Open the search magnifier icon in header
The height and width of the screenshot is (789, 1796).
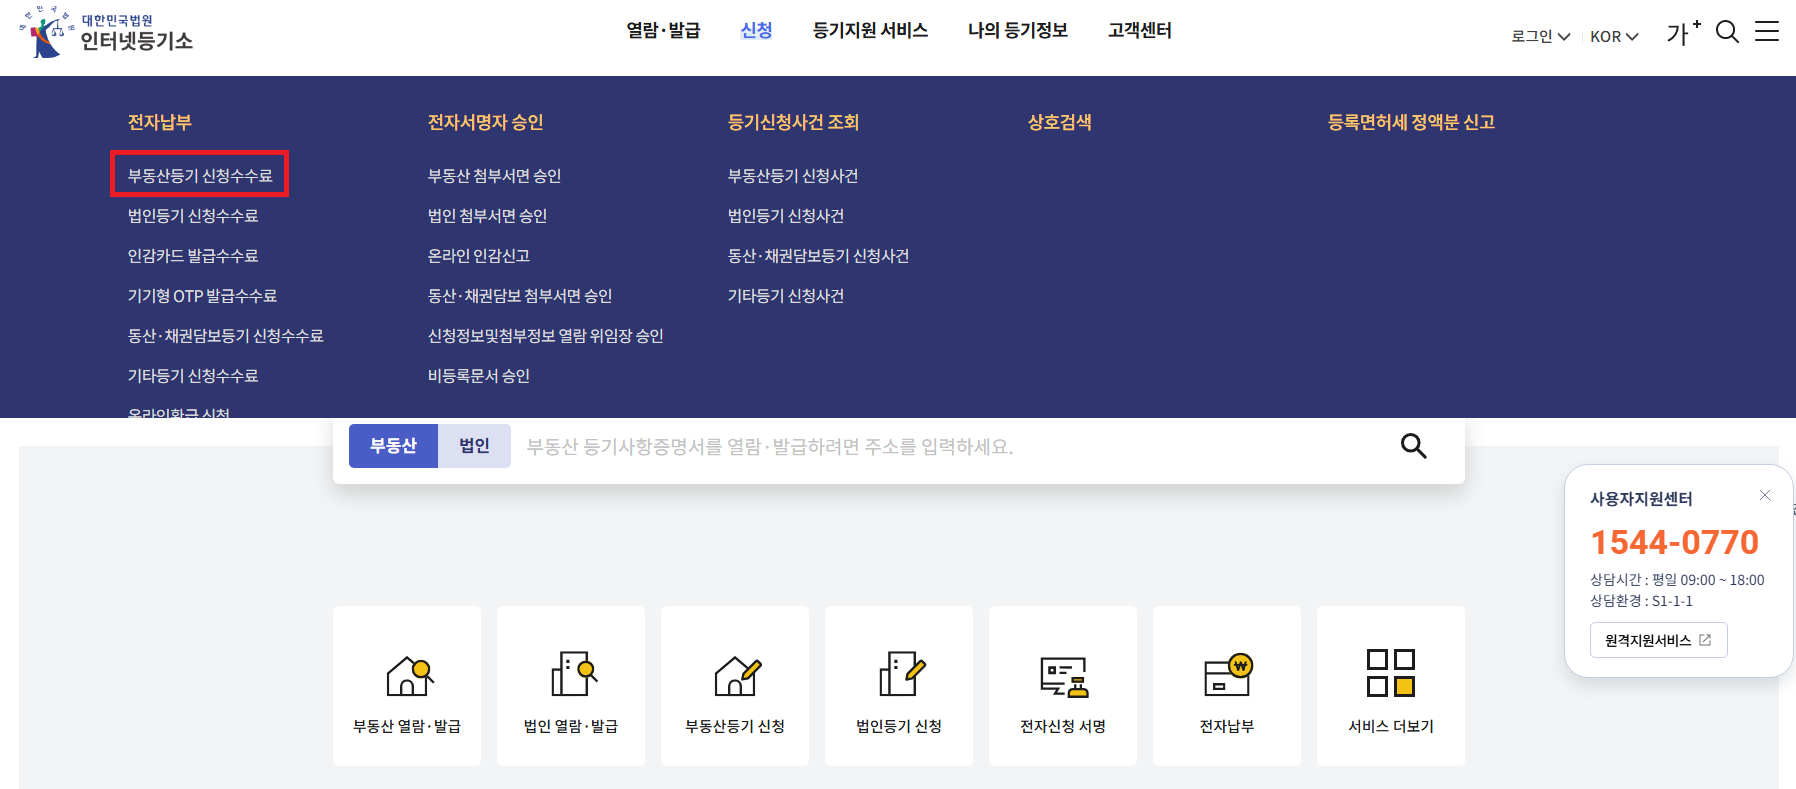click(1727, 32)
